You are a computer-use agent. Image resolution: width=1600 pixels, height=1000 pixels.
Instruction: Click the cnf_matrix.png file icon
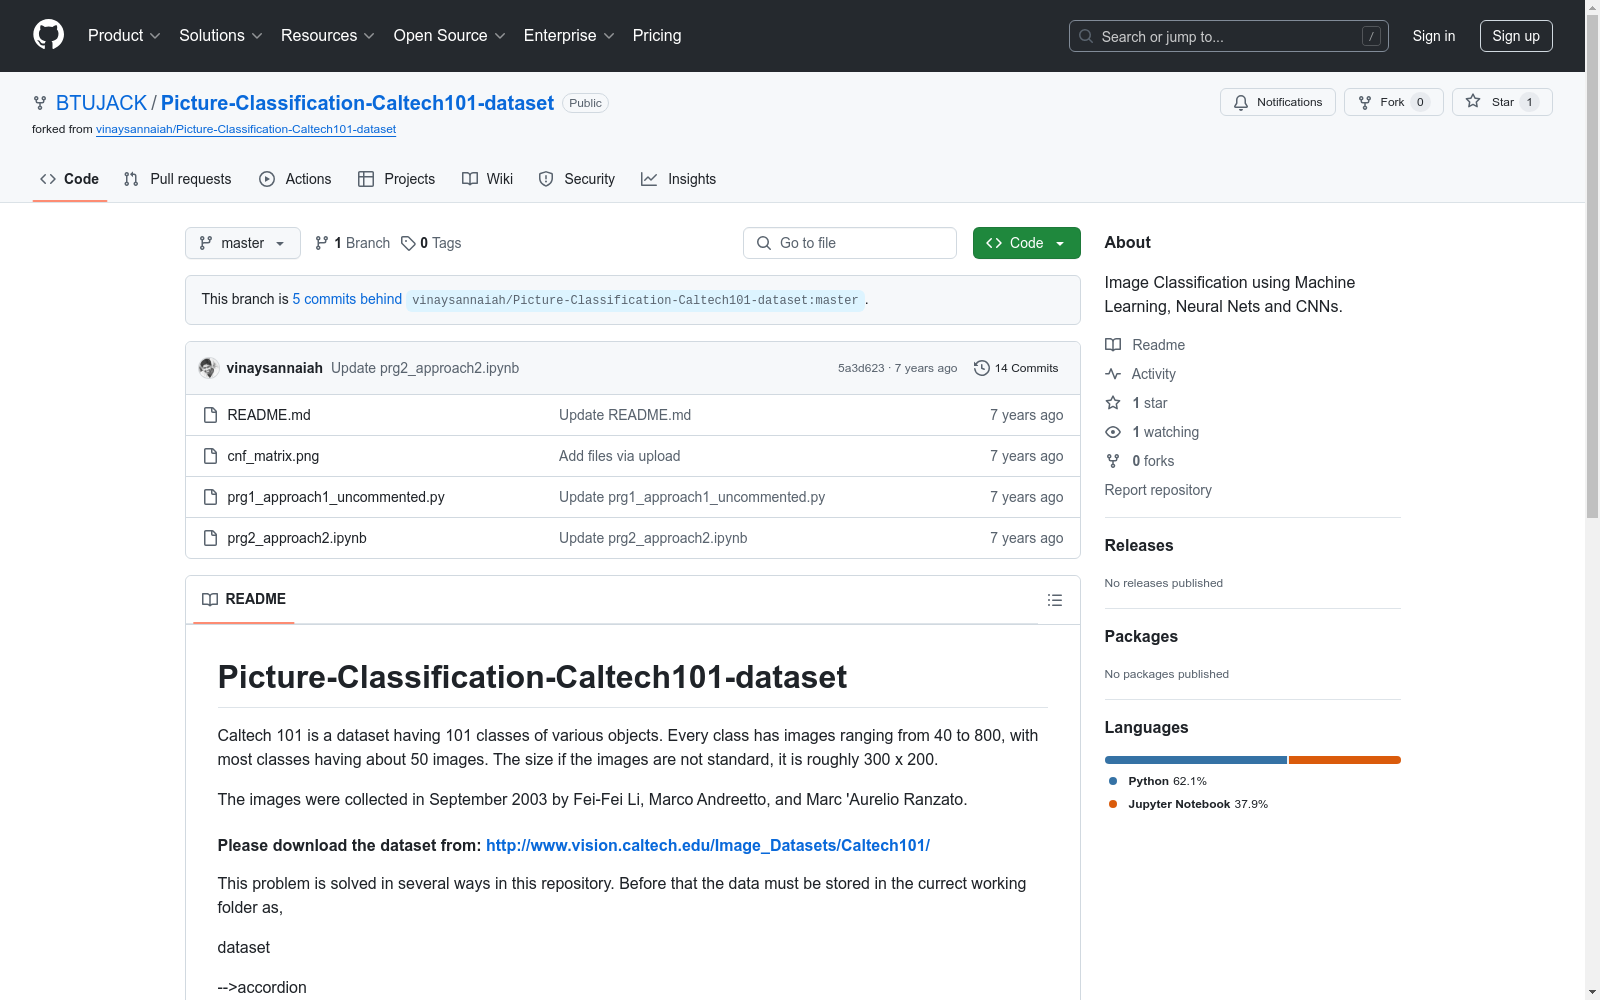coord(210,456)
